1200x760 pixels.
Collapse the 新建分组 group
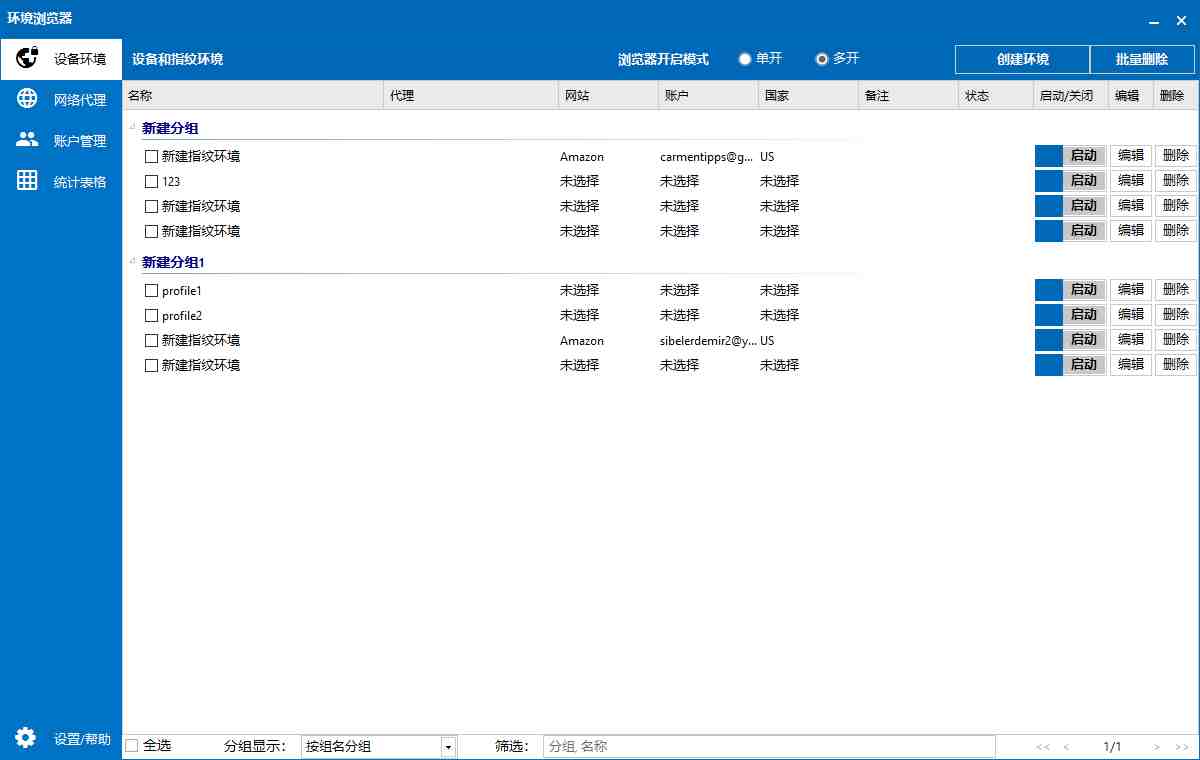click(132, 126)
